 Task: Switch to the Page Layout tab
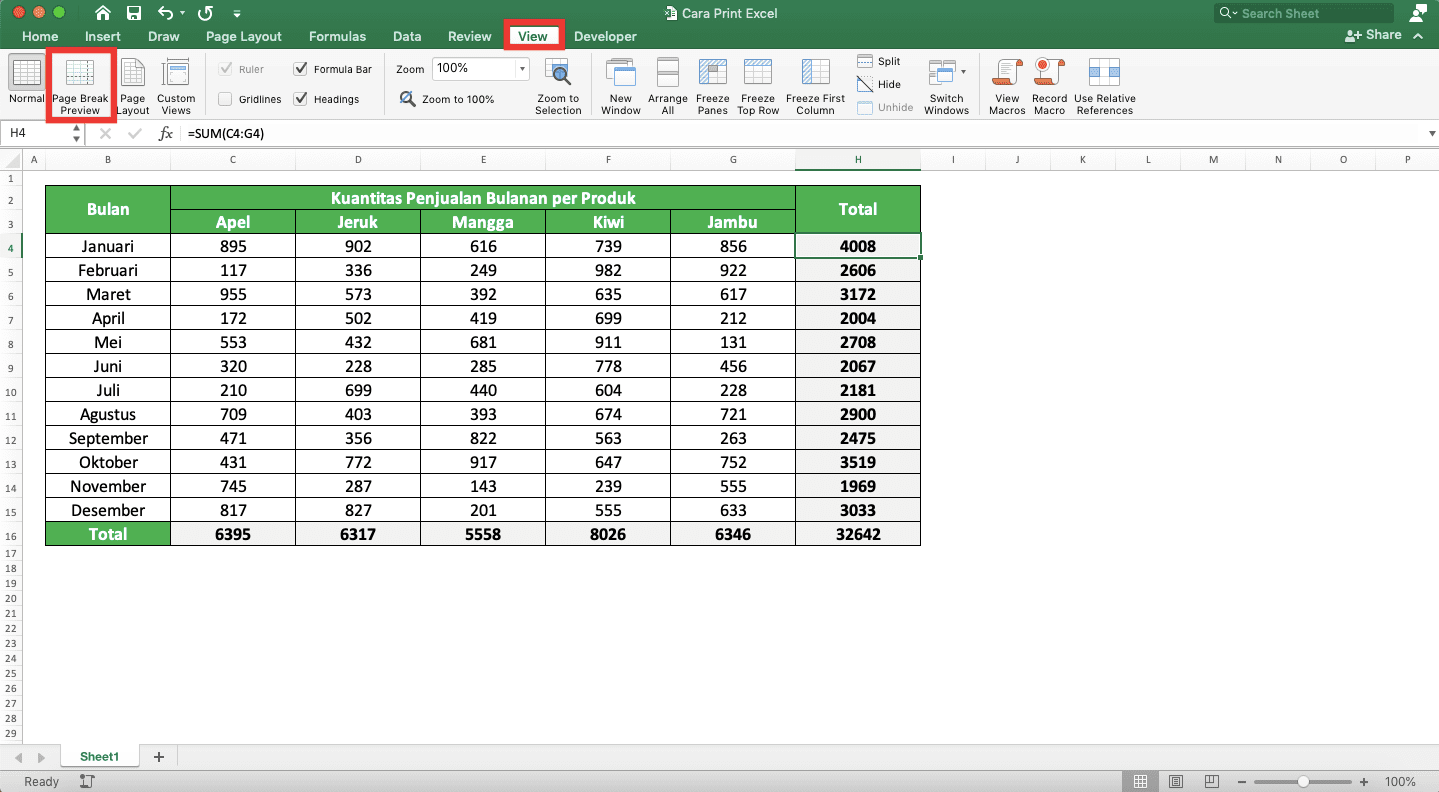click(x=244, y=36)
